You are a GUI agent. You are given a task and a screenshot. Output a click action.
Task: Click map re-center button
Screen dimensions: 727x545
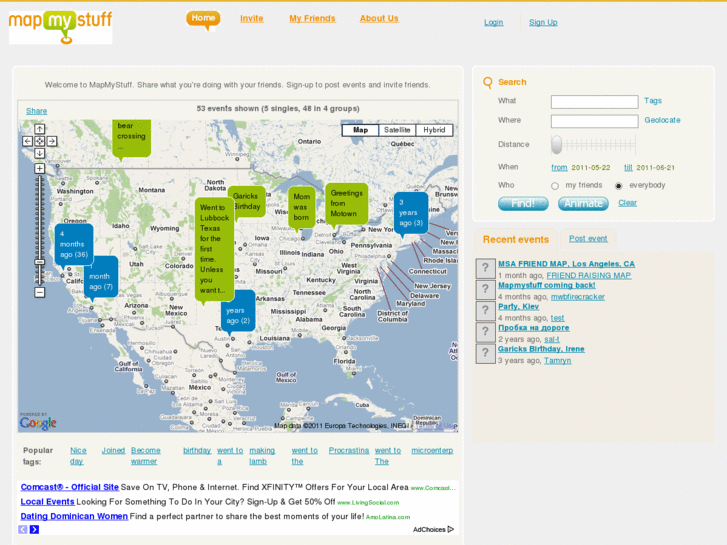pos(40,141)
